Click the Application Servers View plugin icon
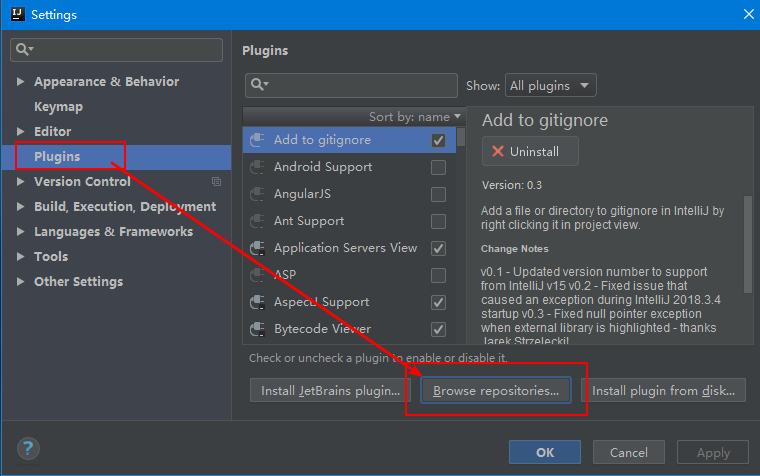 point(257,248)
